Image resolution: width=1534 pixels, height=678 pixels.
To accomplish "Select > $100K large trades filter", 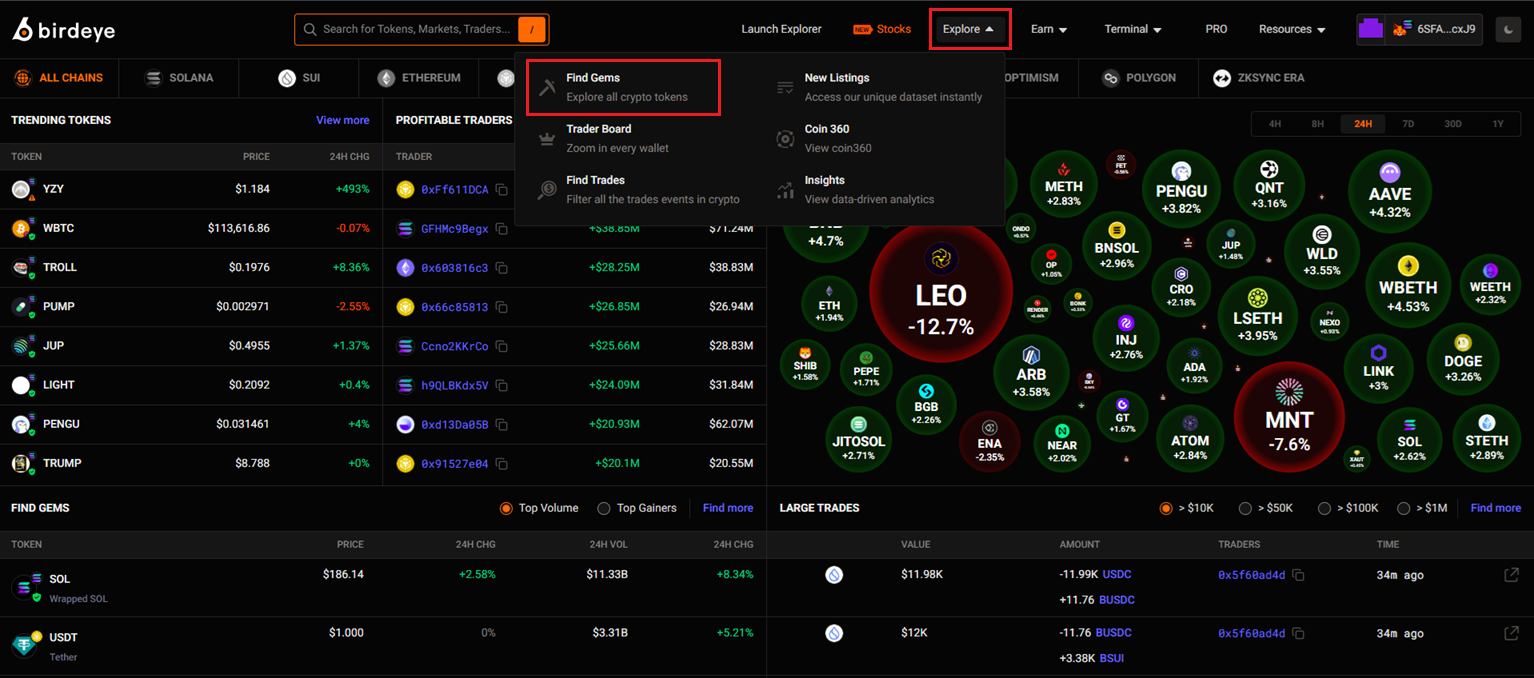I will (1348, 508).
